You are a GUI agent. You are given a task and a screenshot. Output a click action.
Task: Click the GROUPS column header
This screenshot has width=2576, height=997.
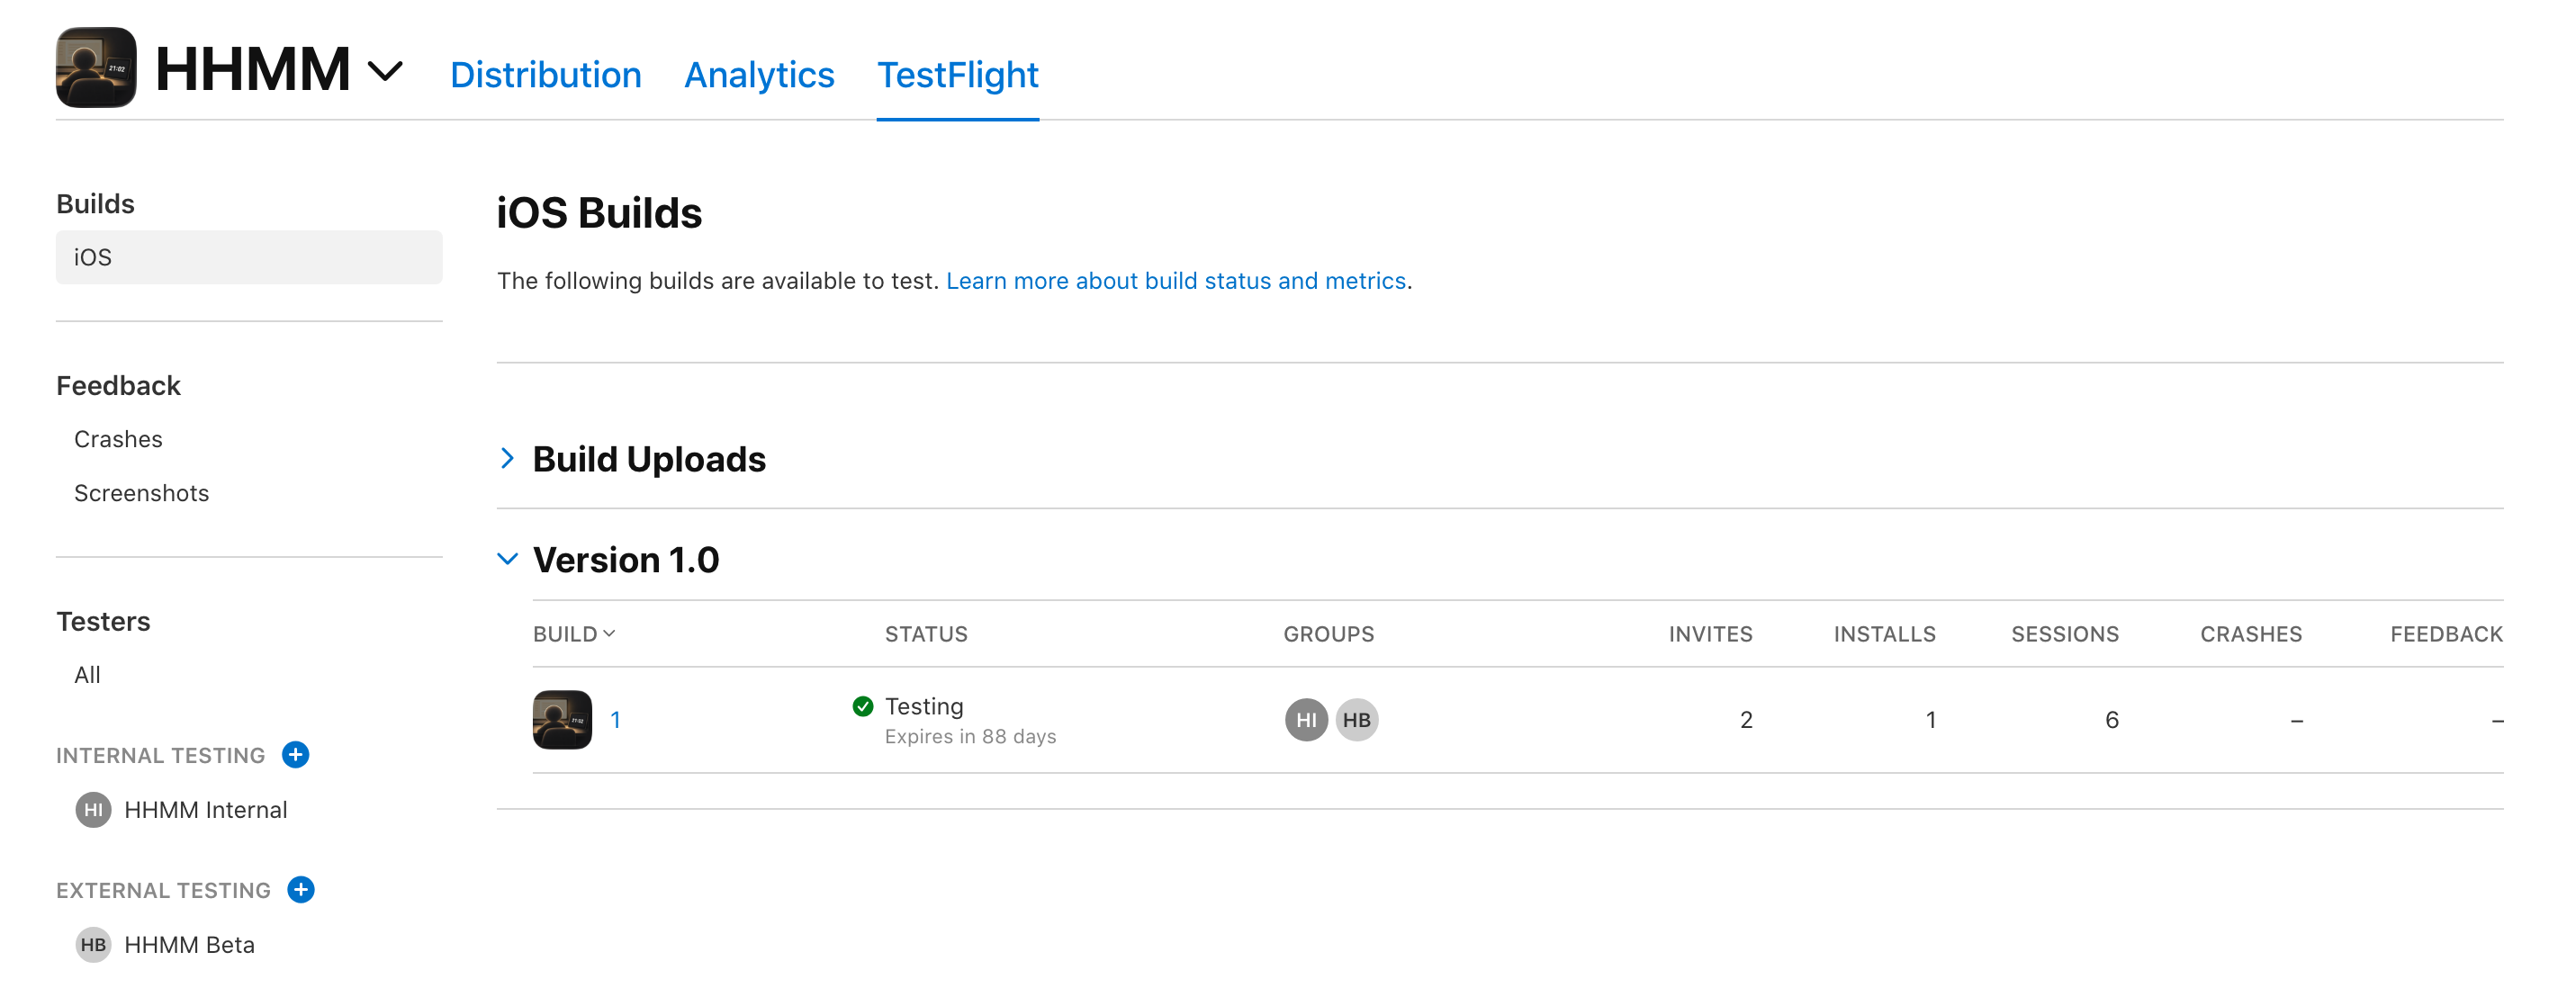click(x=1329, y=634)
